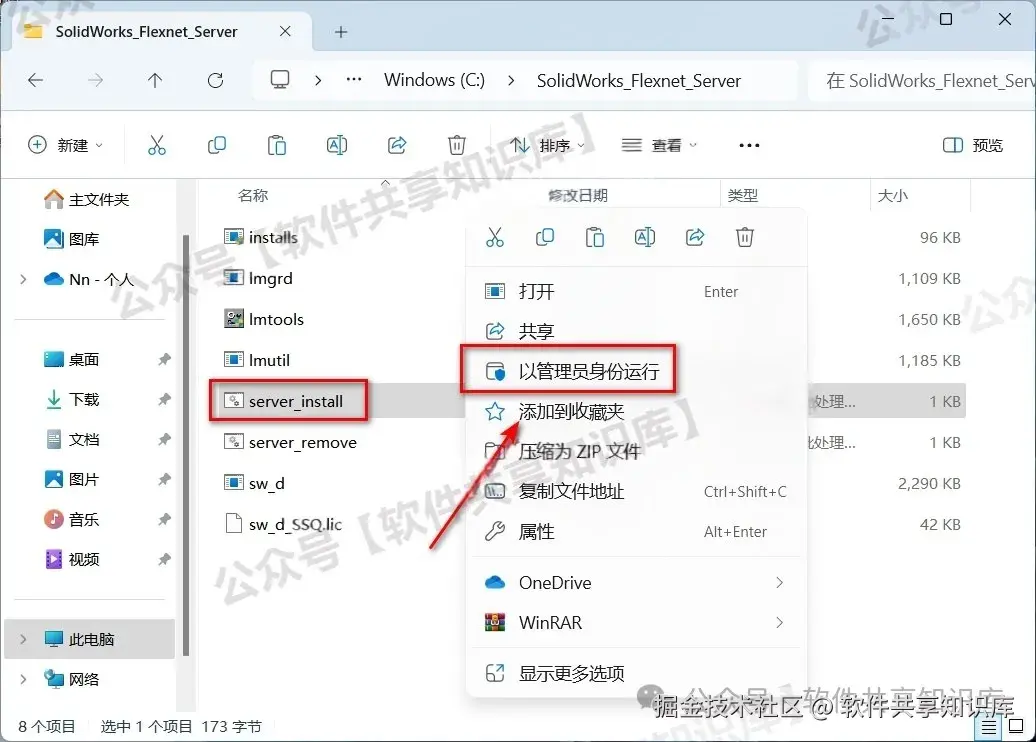The width and height of the screenshot is (1036, 742).
Task: Select the sw_d_SSQ.lic file
Action: click(x=283, y=524)
